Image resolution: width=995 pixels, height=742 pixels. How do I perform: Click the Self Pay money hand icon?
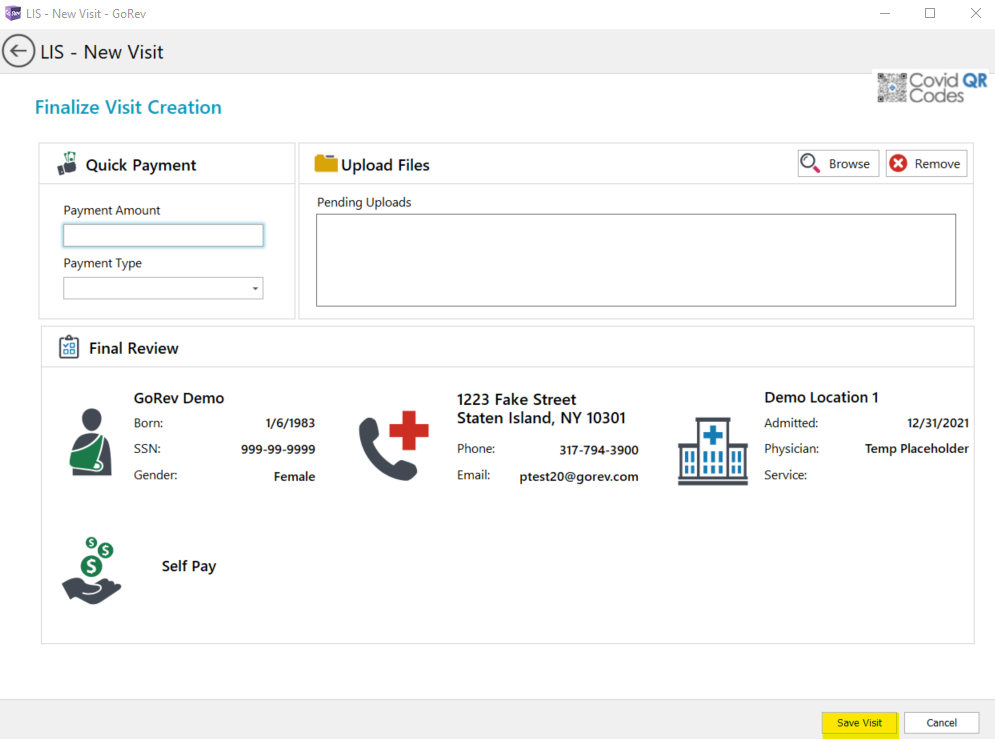click(x=91, y=570)
